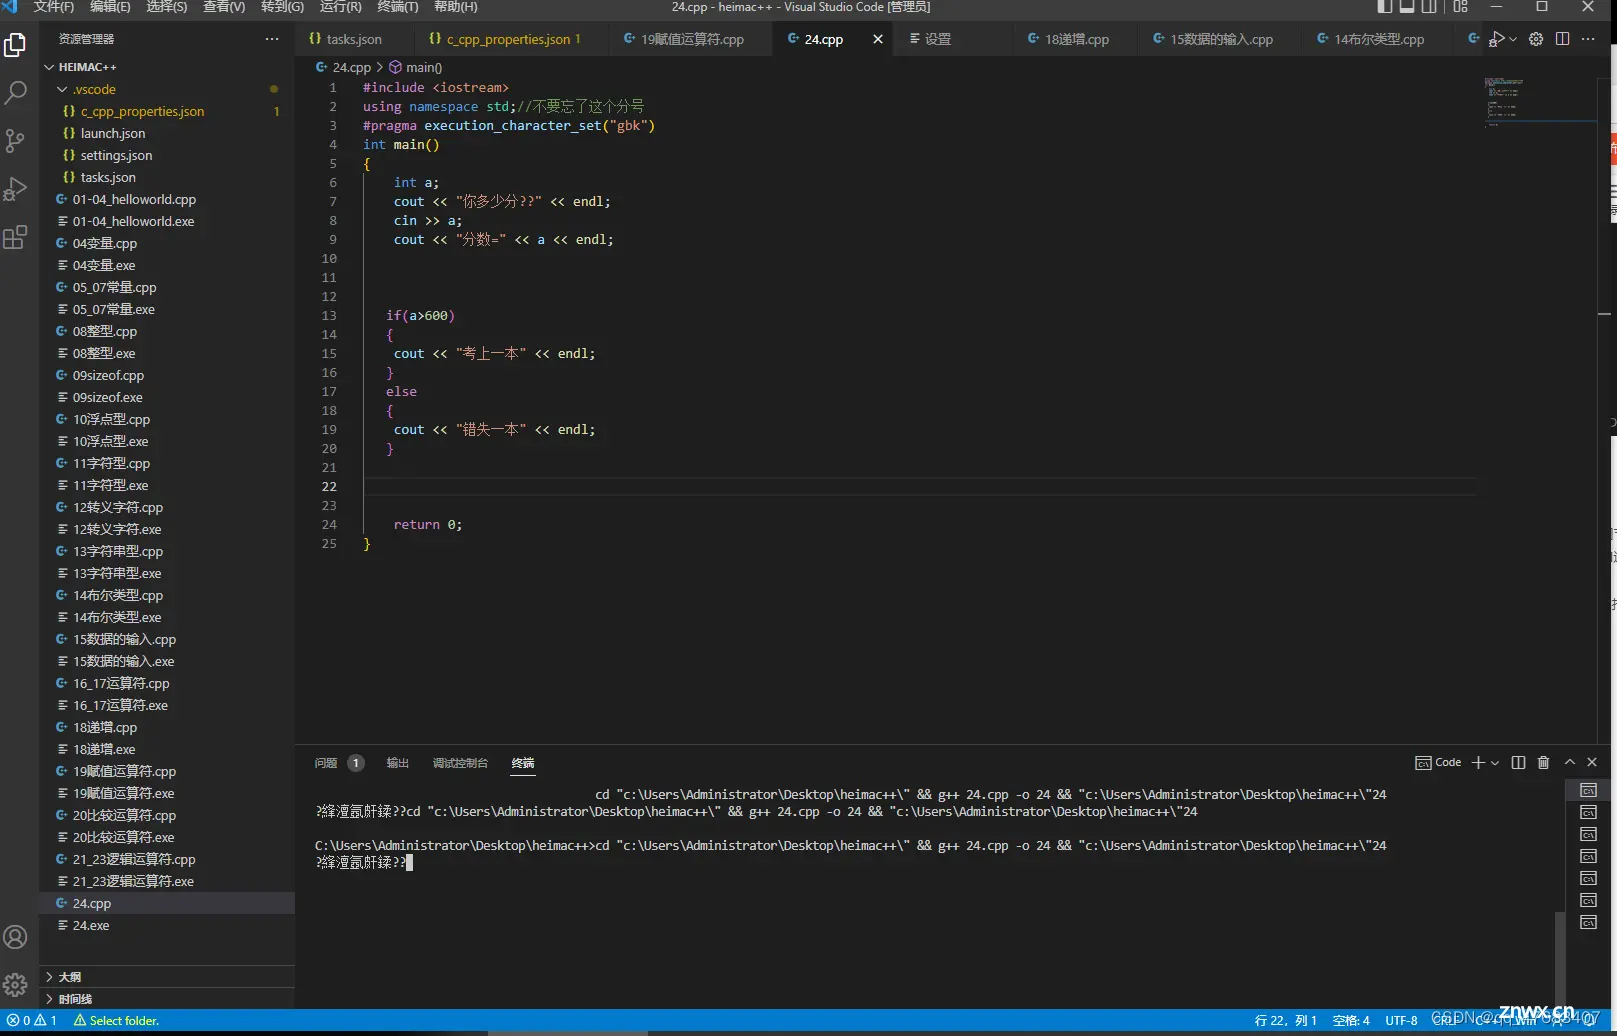Open 21_23逻辑运算符.cpp in the explorer
1617x1036 pixels.
tap(167, 859)
